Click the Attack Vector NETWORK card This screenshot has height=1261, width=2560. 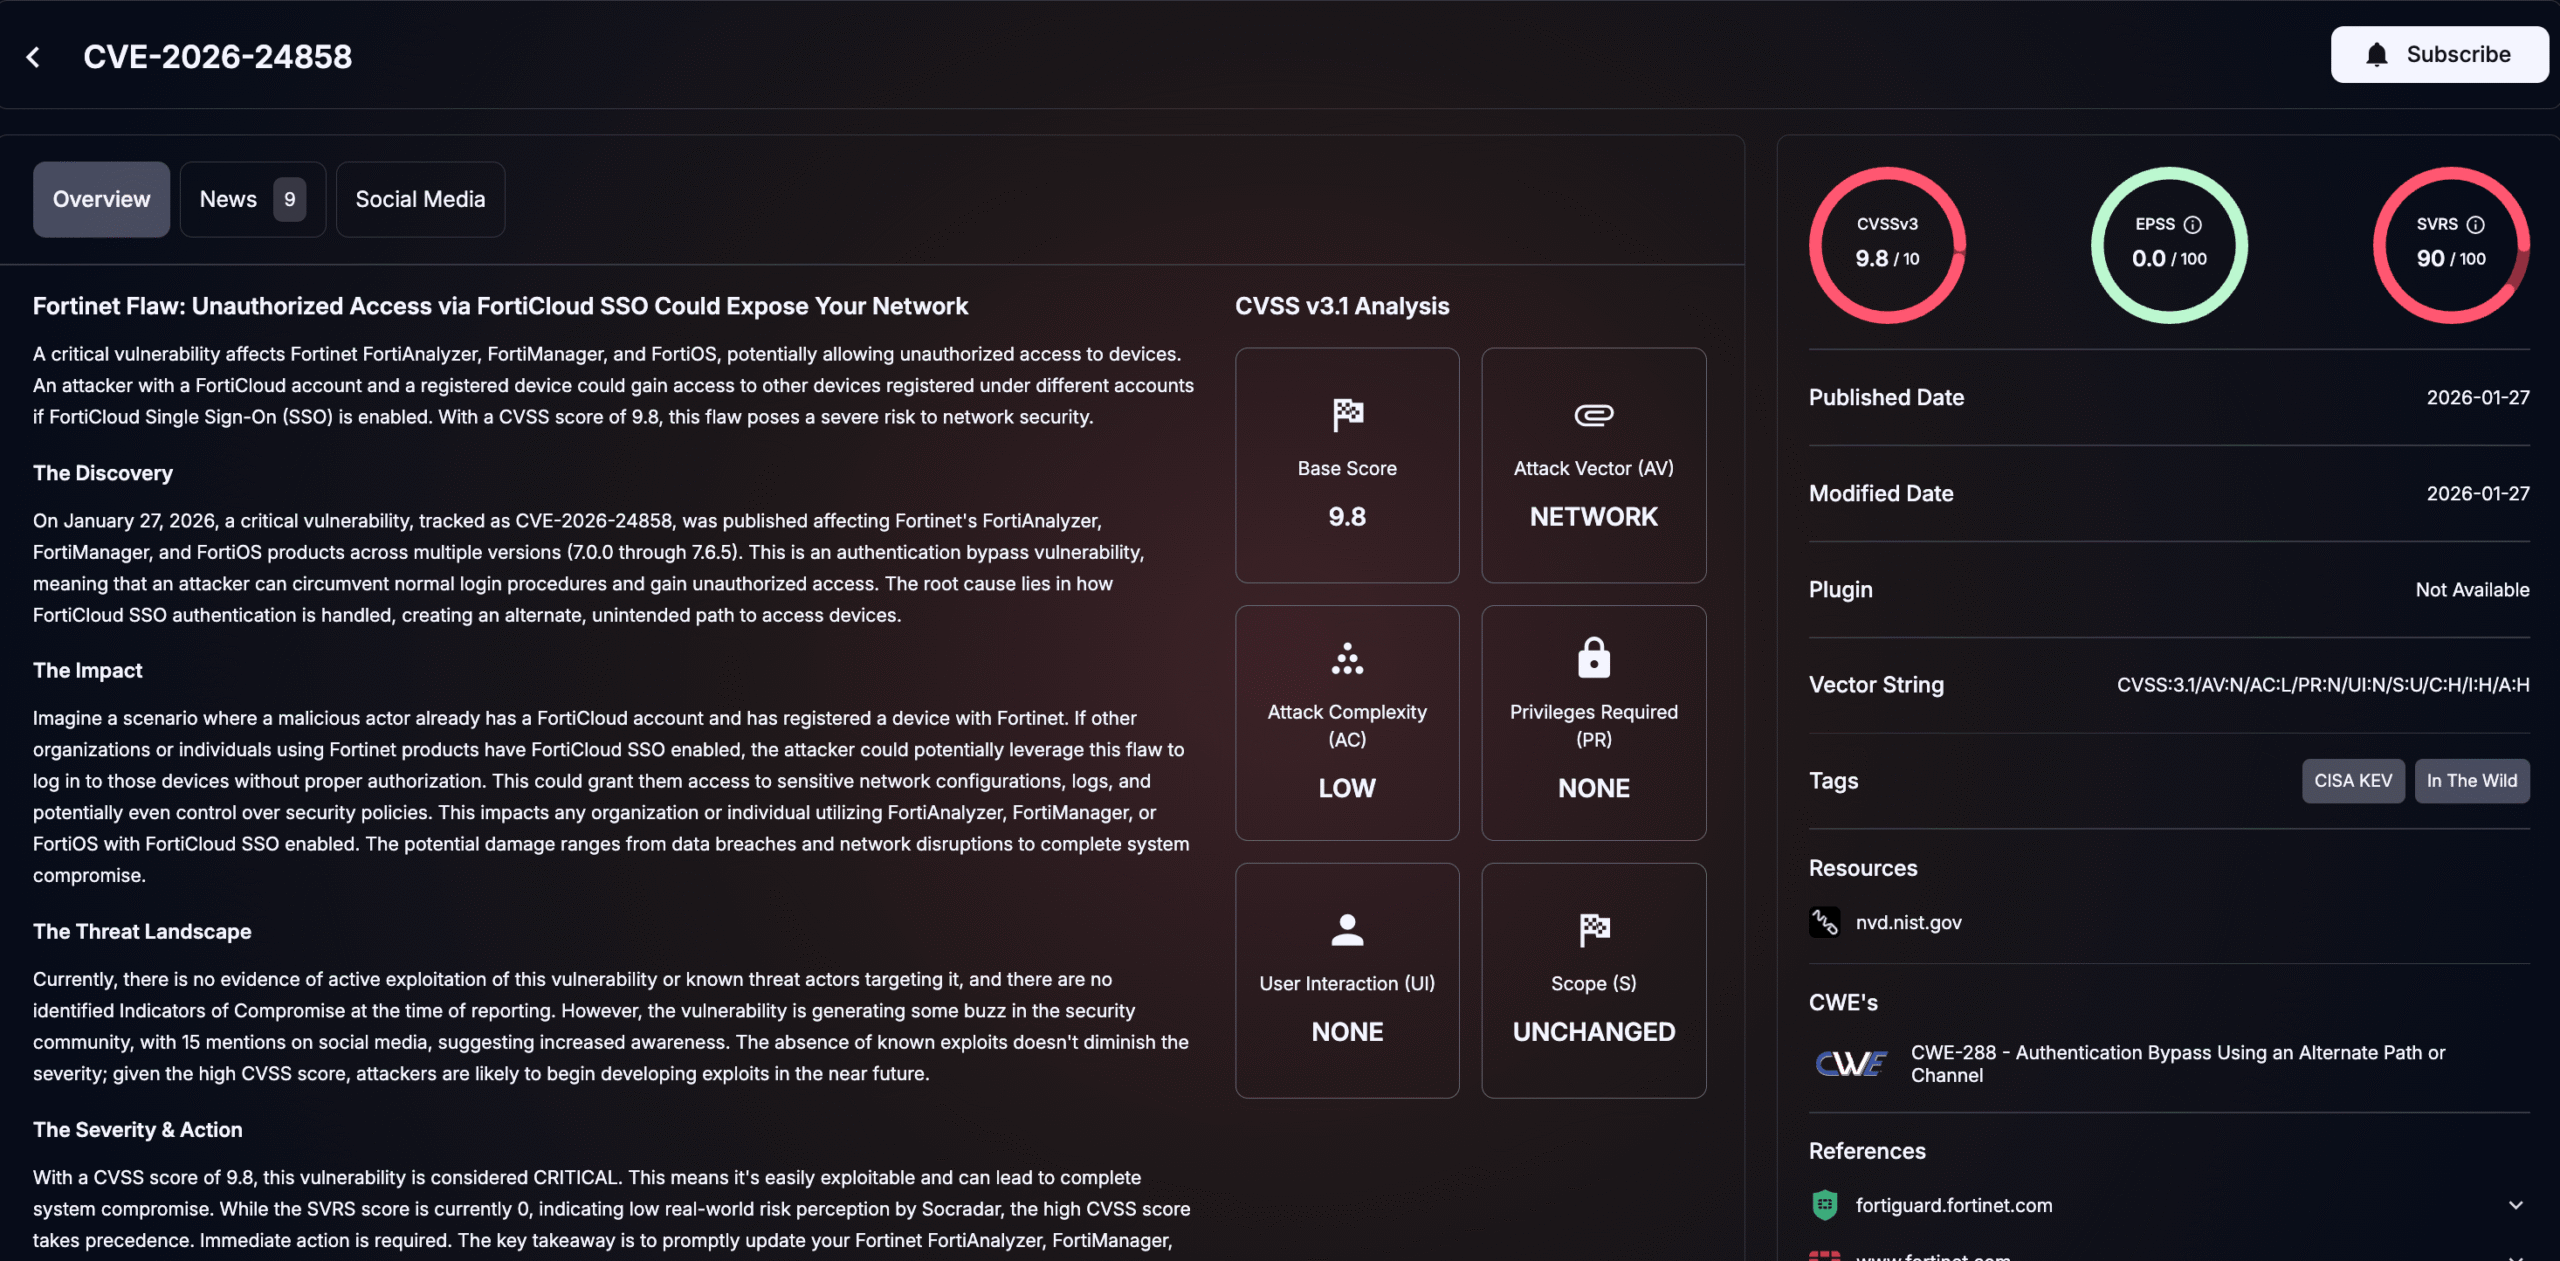tap(1593, 465)
